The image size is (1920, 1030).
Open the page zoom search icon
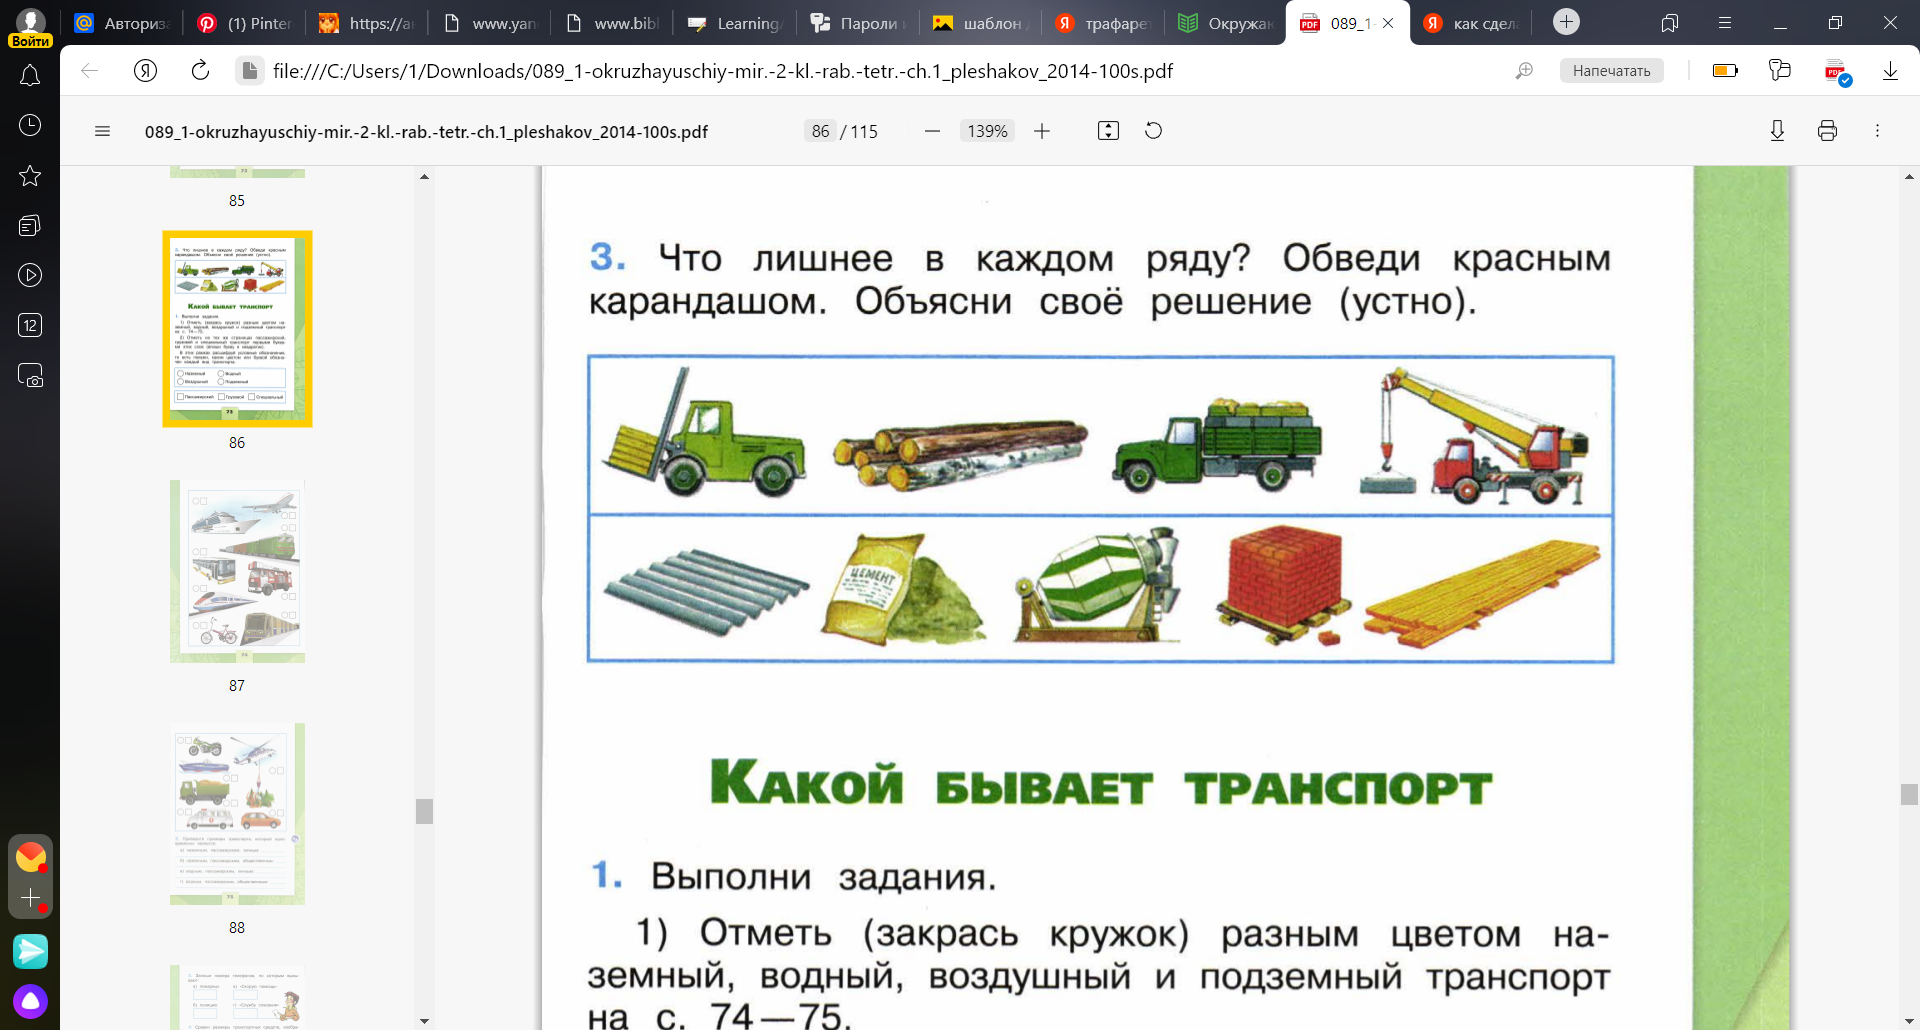pyautogui.click(x=1524, y=71)
